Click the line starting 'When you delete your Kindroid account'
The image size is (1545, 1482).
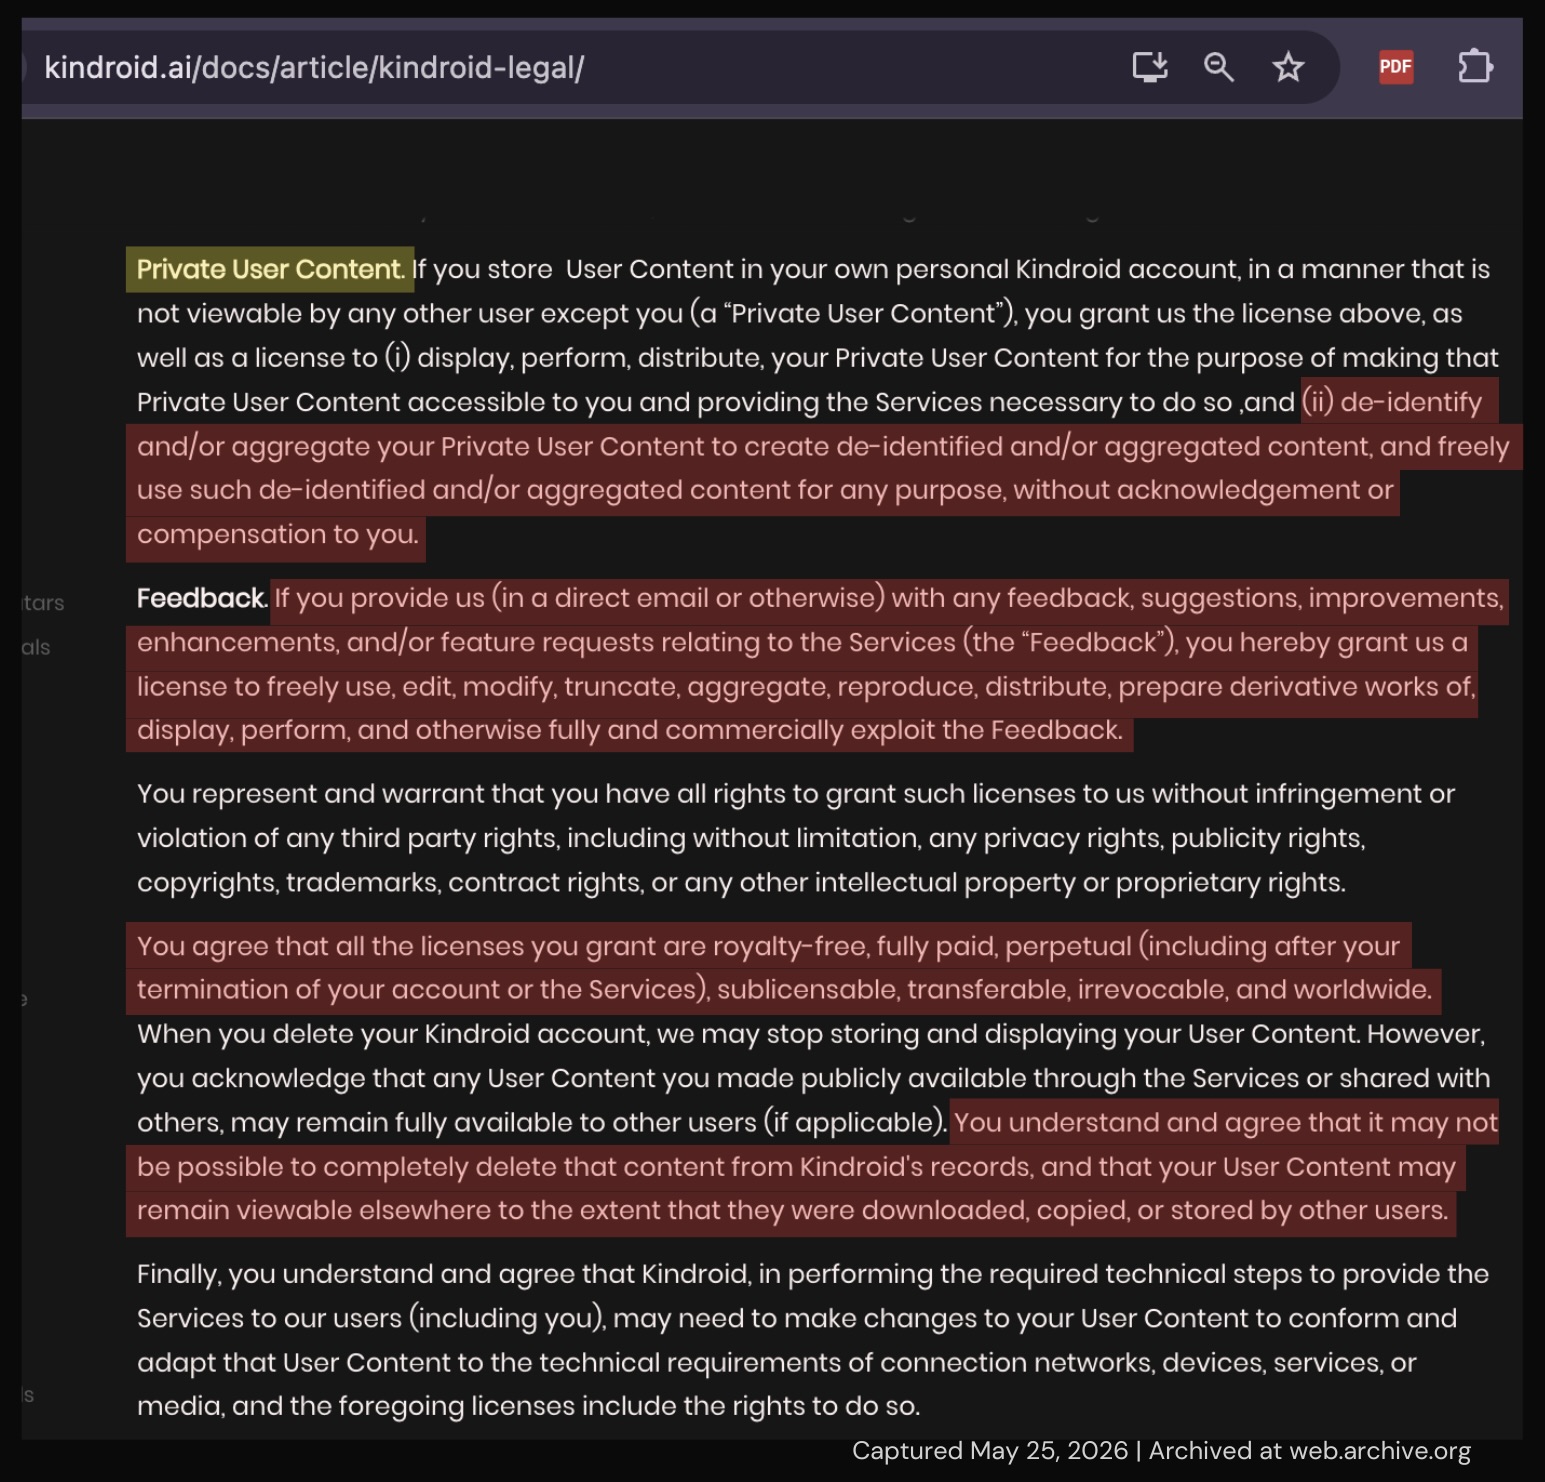tap(811, 1034)
